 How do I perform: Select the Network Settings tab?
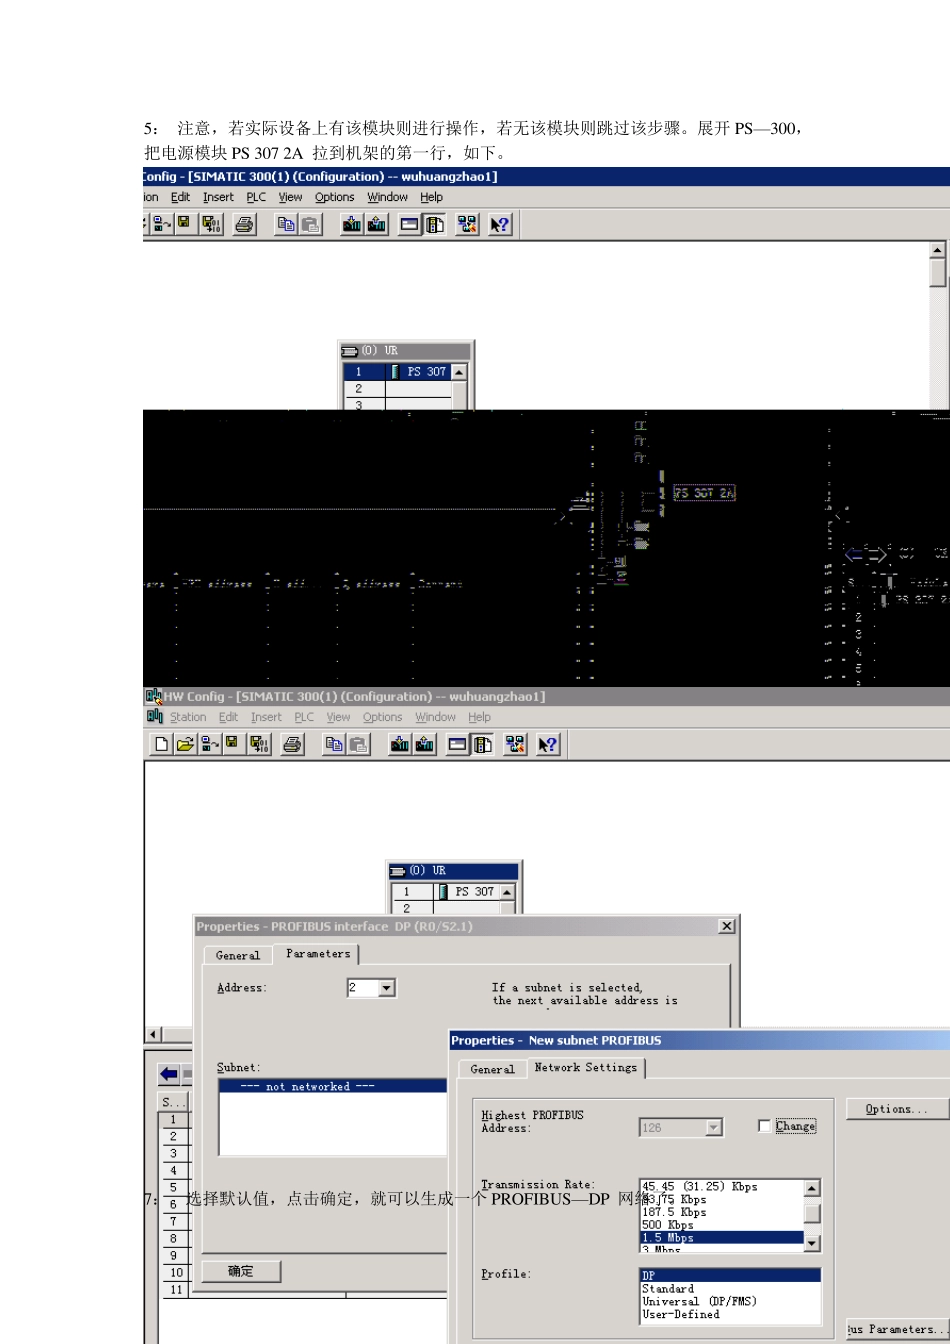[x=586, y=1067]
